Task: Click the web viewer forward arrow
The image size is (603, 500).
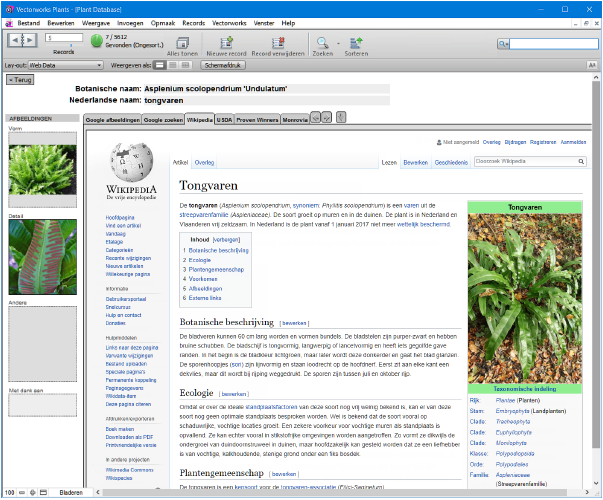Action: tap(326, 117)
